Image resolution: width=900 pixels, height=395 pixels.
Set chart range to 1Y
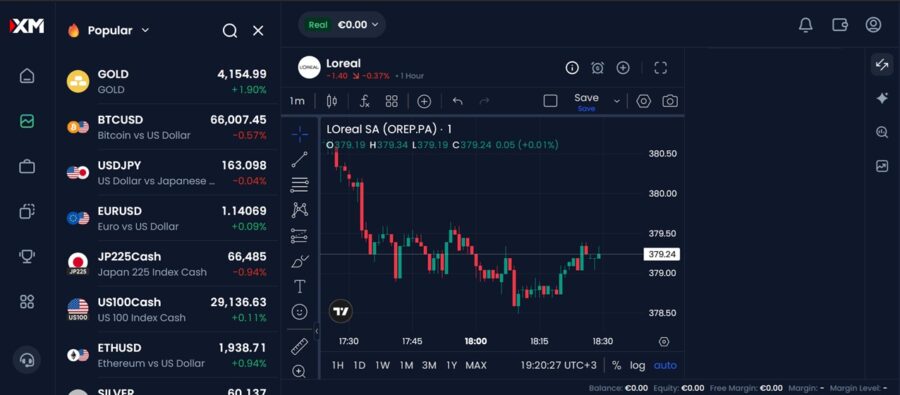click(x=452, y=365)
